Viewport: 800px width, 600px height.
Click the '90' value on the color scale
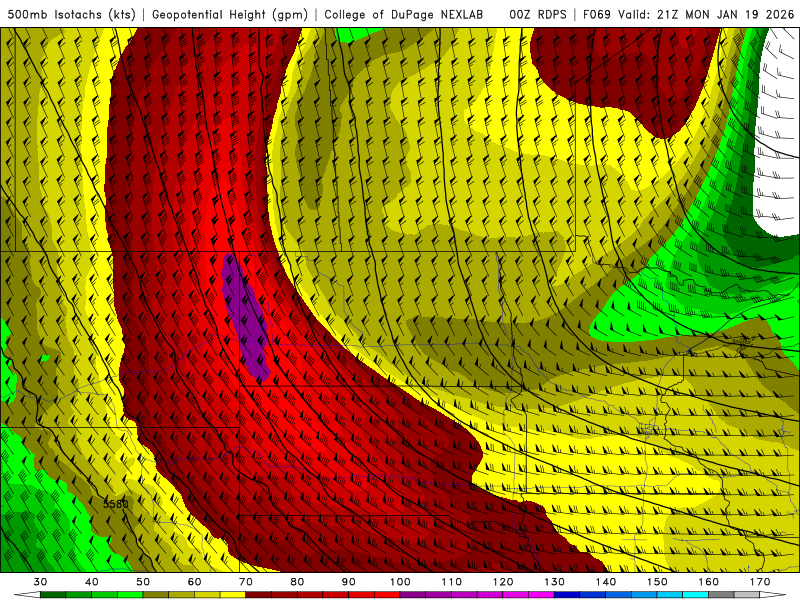coord(348,582)
